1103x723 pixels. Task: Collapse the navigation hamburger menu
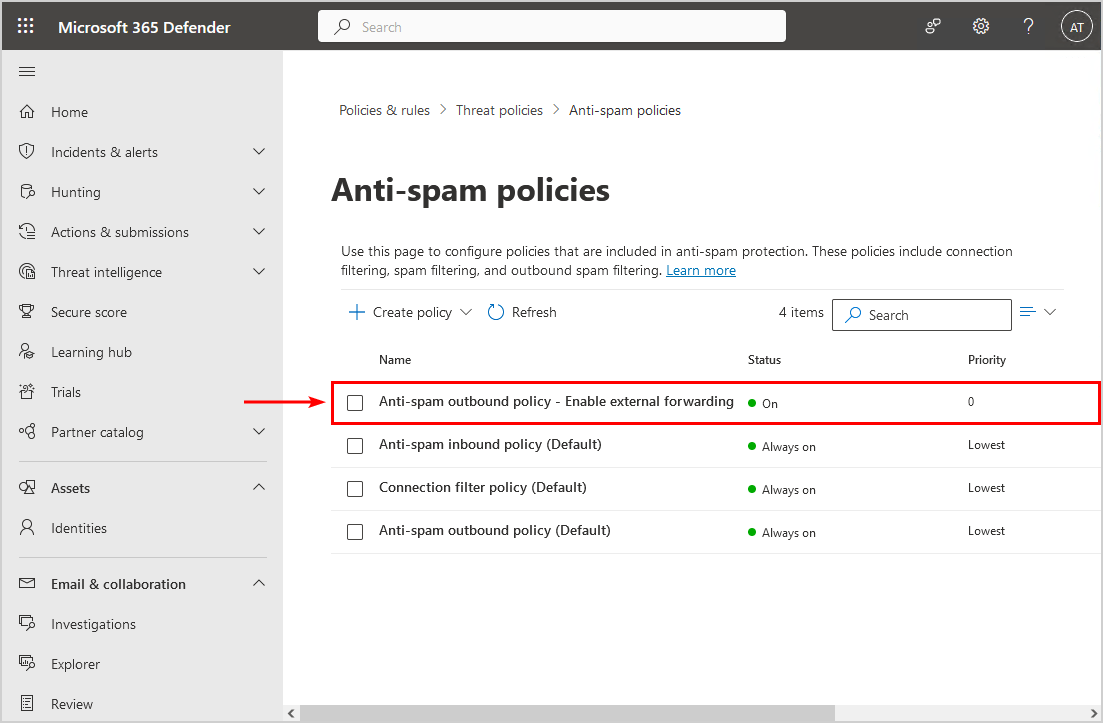tap(27, 71)
